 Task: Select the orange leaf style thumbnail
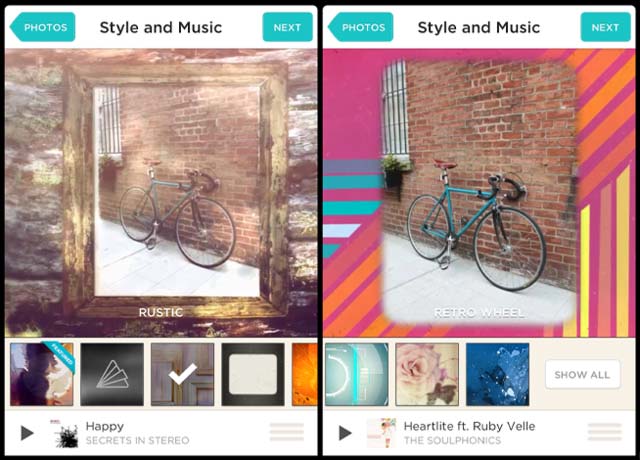pos(305,374)
